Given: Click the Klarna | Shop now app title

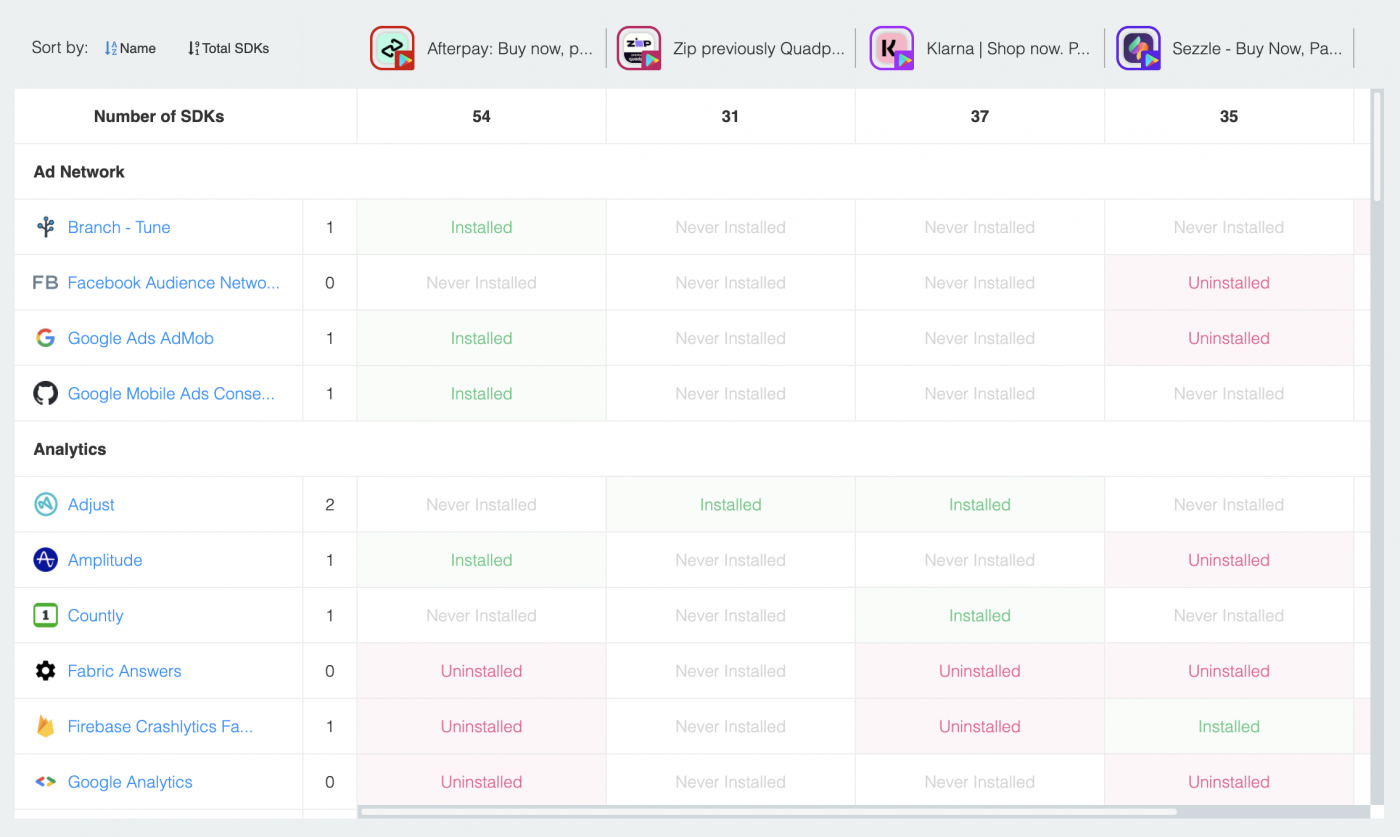Looking at the screenshot, I should pos(1008,48).
